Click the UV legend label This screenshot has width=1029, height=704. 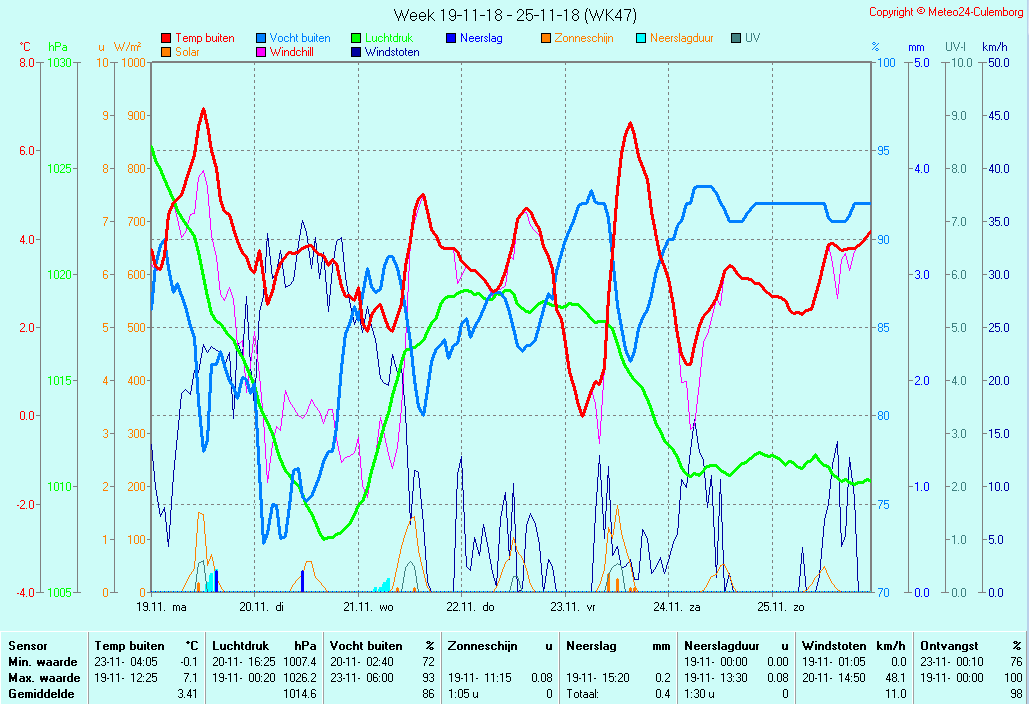tap(752, 38)
